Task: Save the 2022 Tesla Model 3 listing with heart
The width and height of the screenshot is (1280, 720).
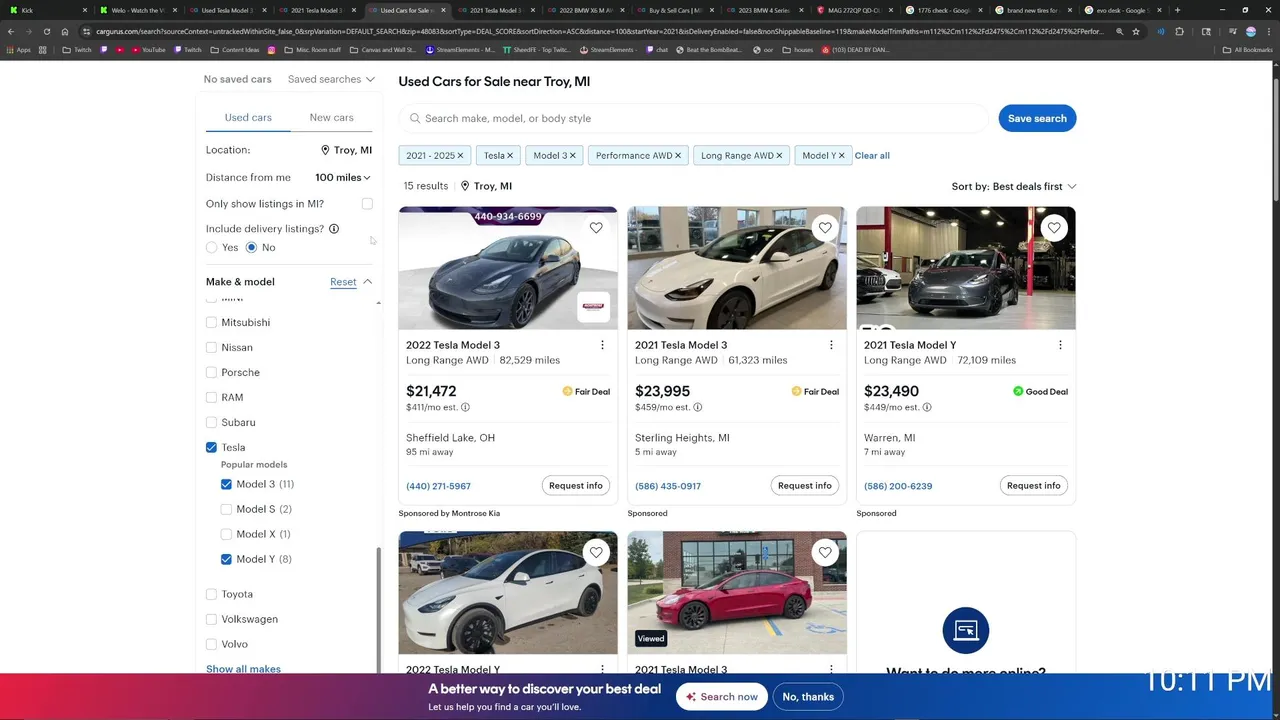Action: (x=596, y=228)
